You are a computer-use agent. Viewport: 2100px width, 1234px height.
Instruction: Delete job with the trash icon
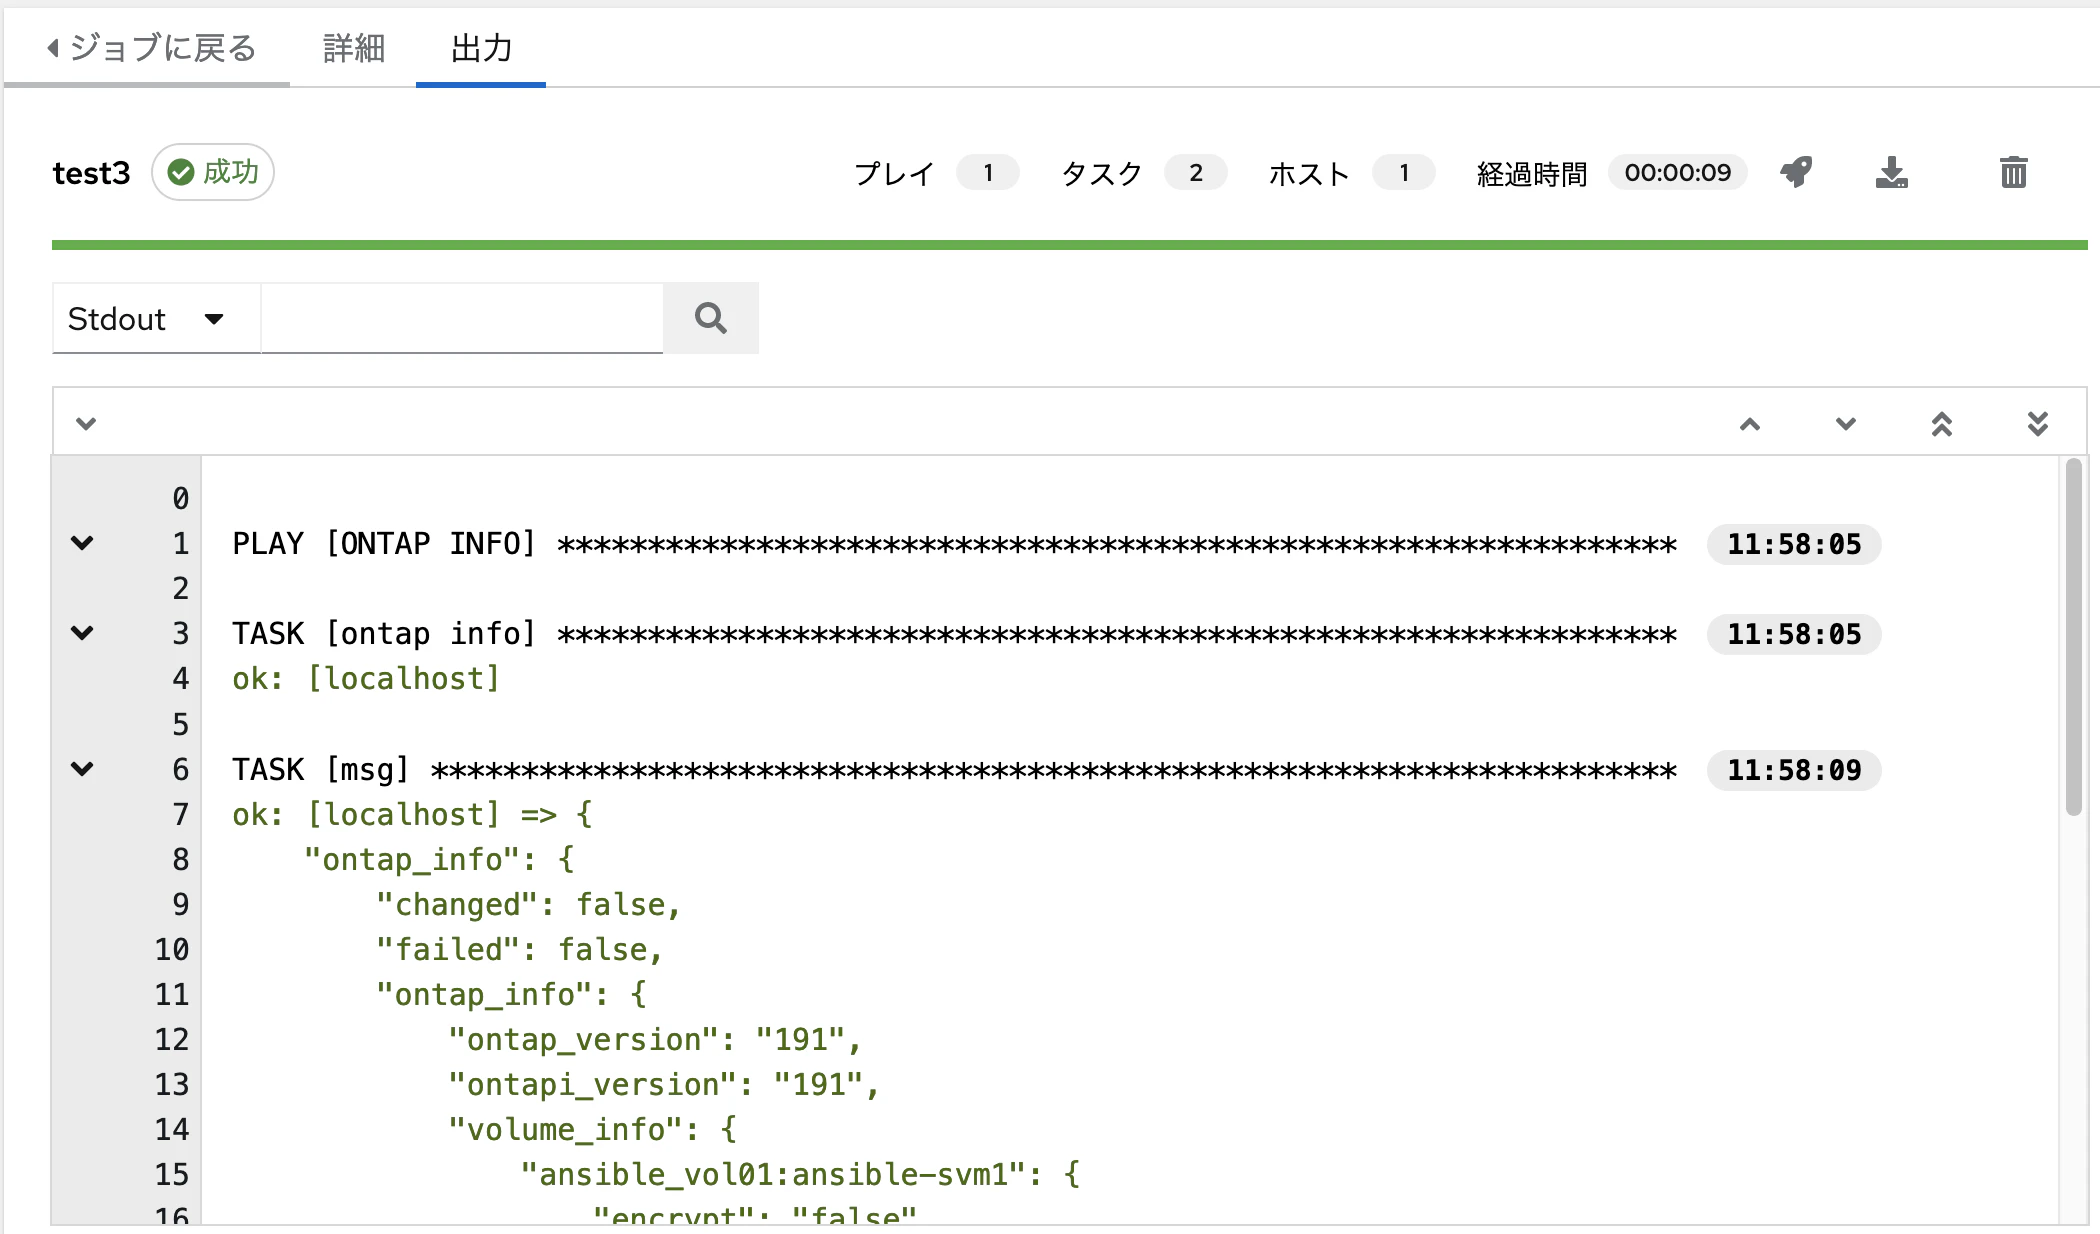(x=2013, y=173)
